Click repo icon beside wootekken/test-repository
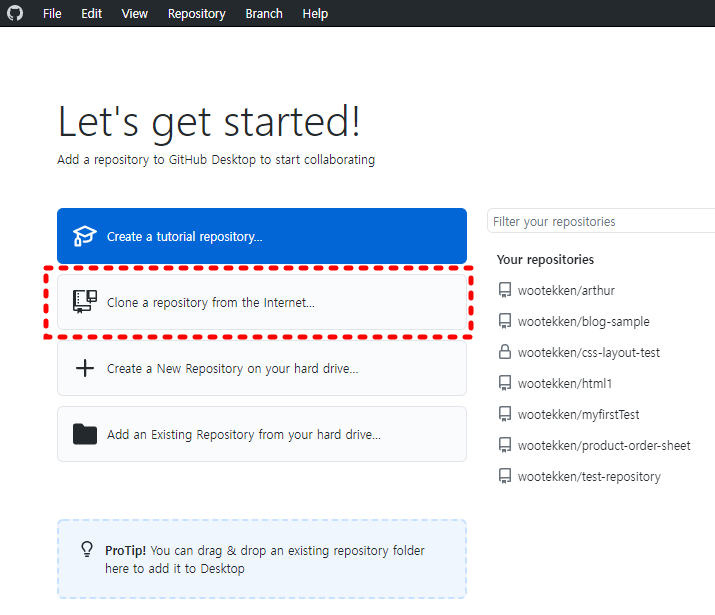 coord(505,476)
